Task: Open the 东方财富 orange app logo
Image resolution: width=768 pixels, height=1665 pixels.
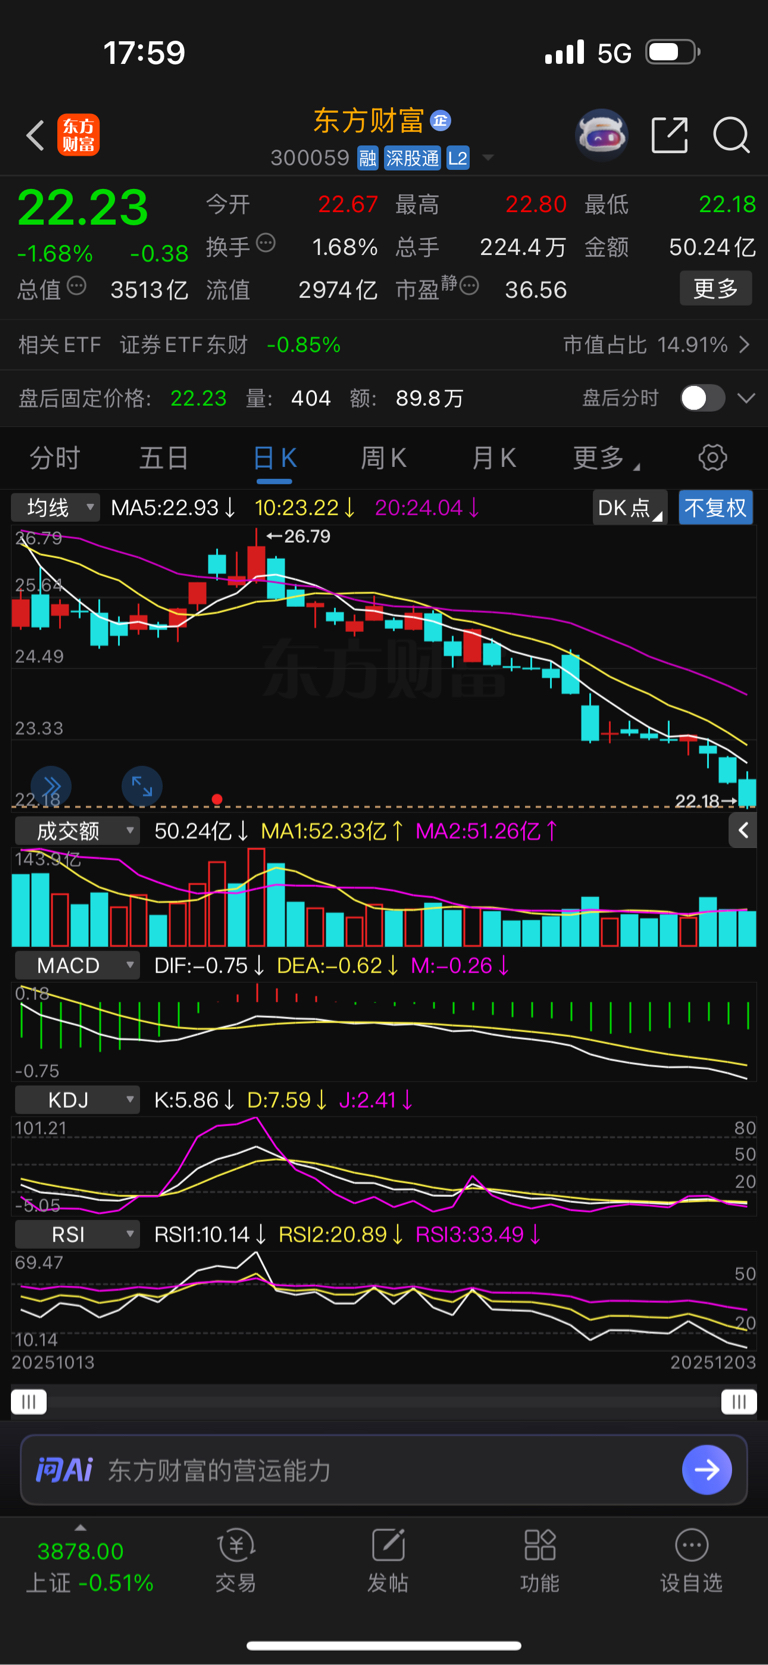Action: coord(78,135)
